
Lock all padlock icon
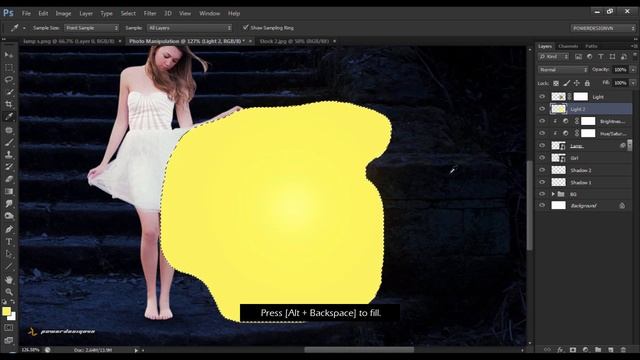tap(587, 83)
